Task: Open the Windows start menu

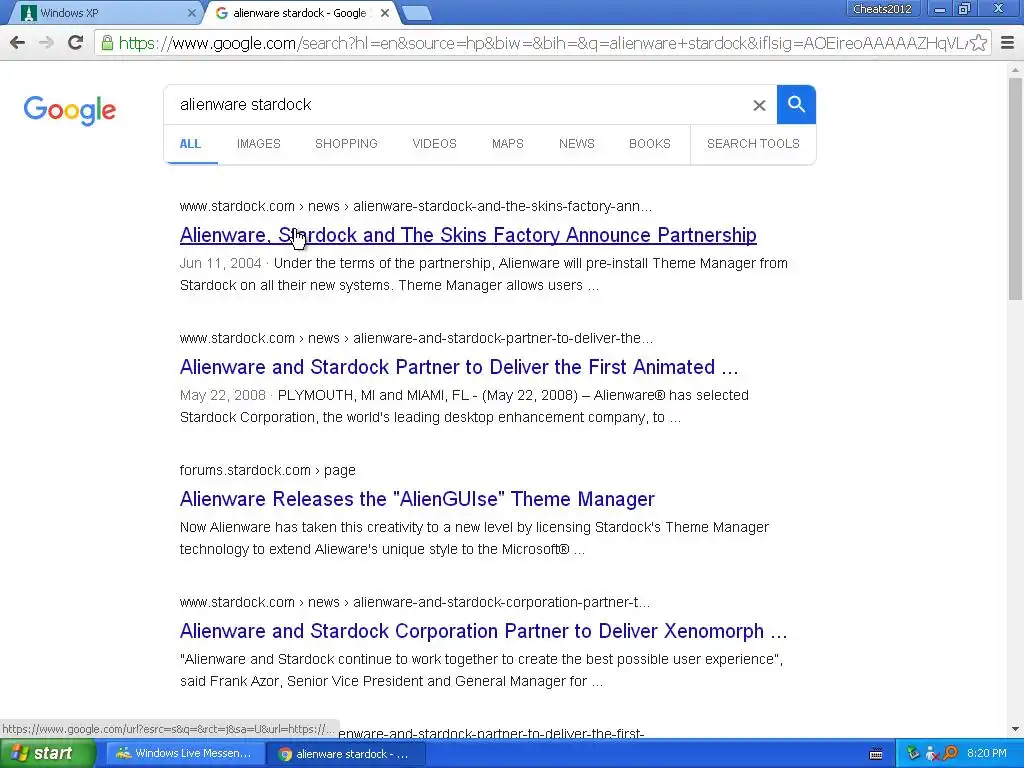Action: click(47, 754)
